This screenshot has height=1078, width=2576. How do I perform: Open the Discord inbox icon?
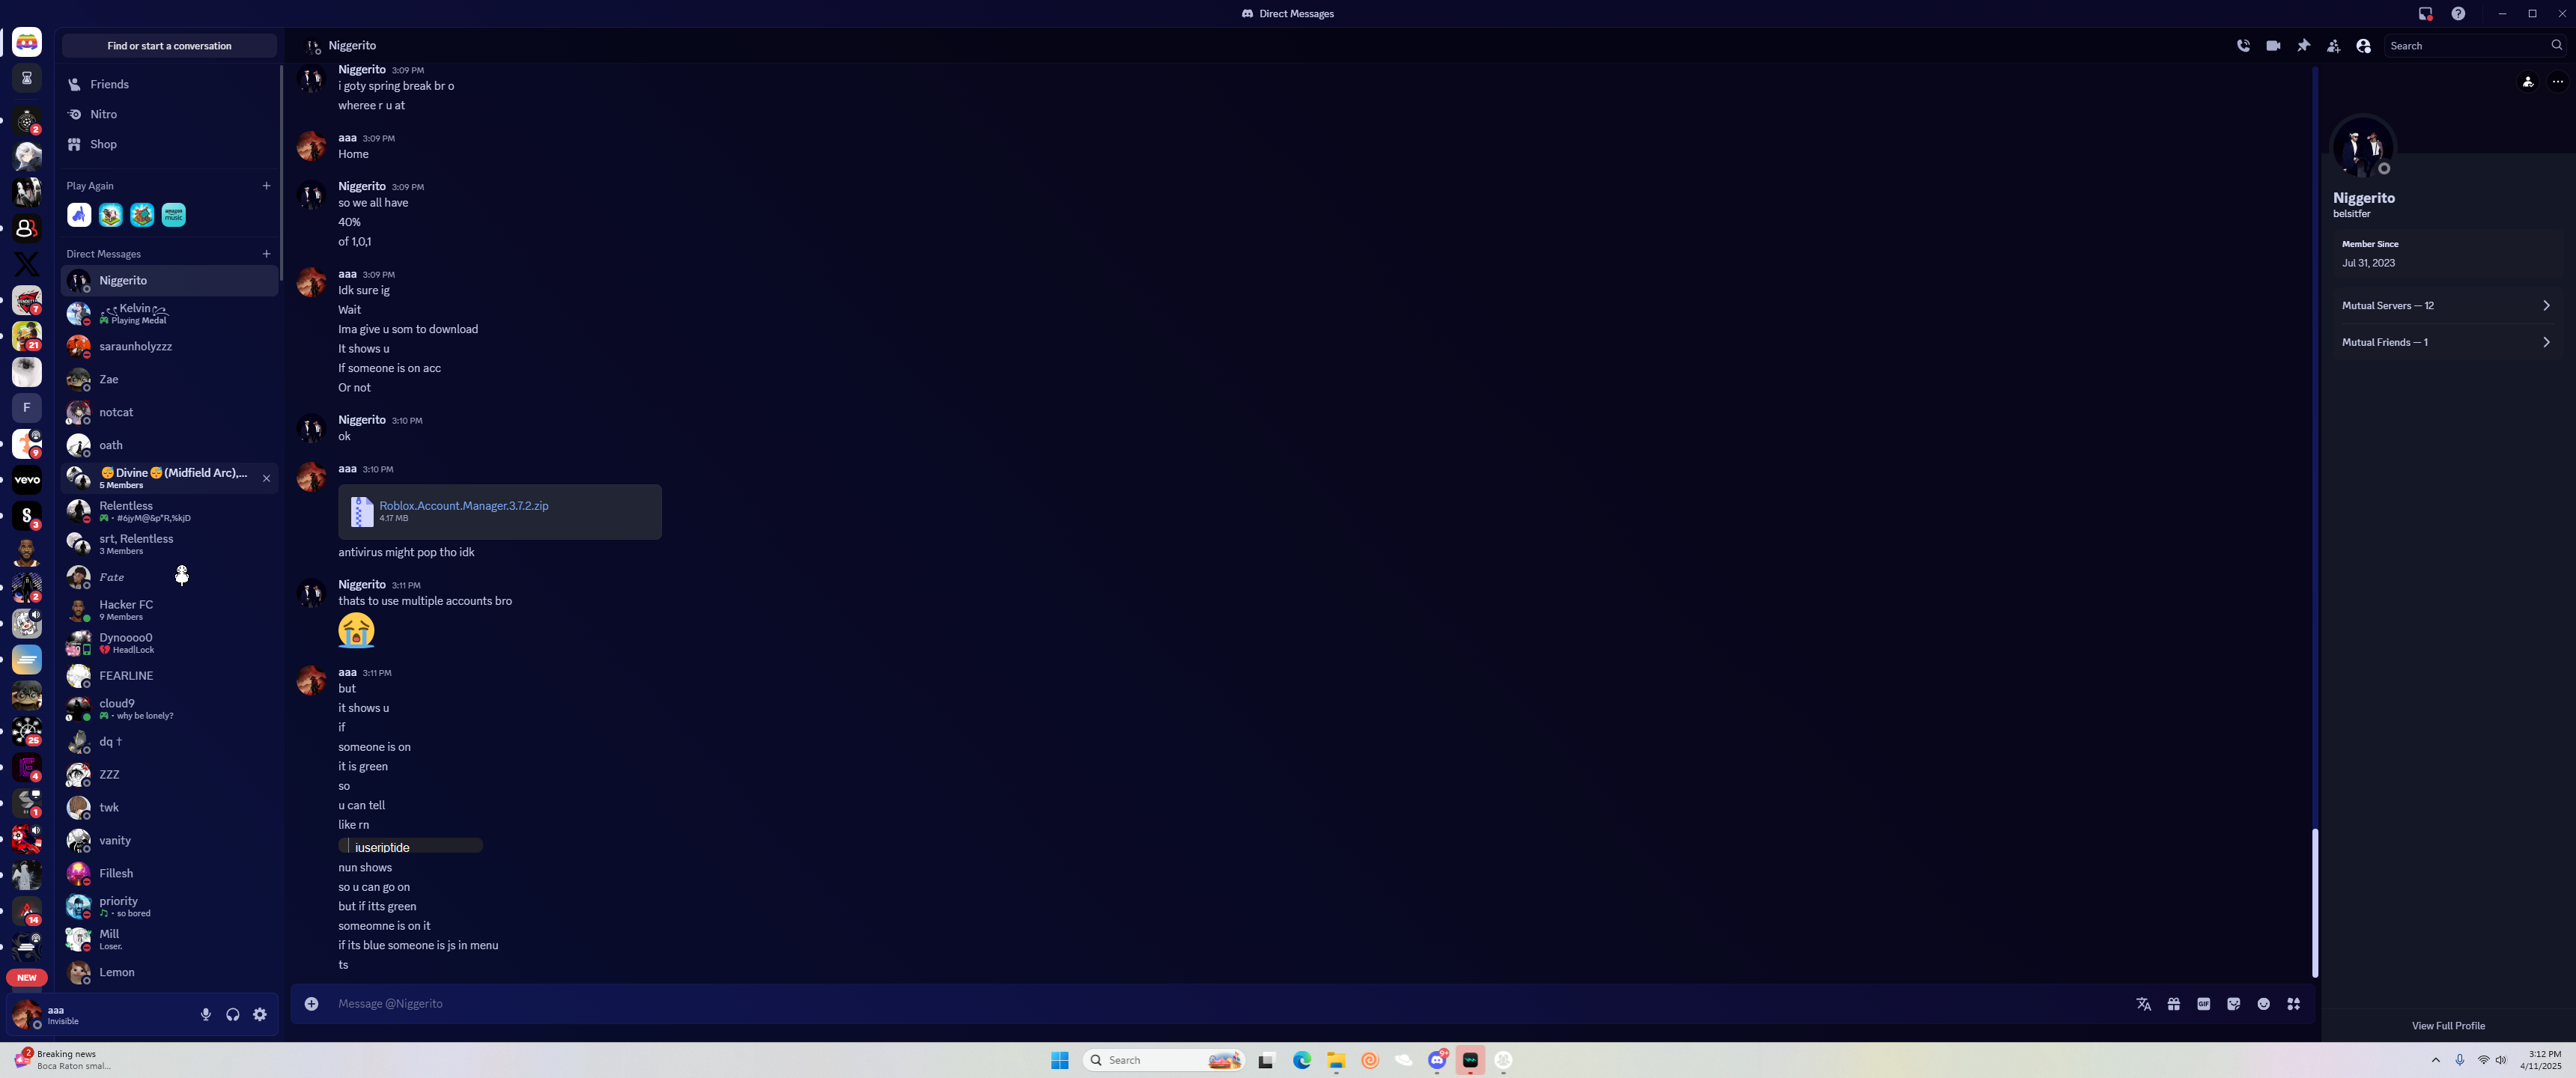point(2425,14)
